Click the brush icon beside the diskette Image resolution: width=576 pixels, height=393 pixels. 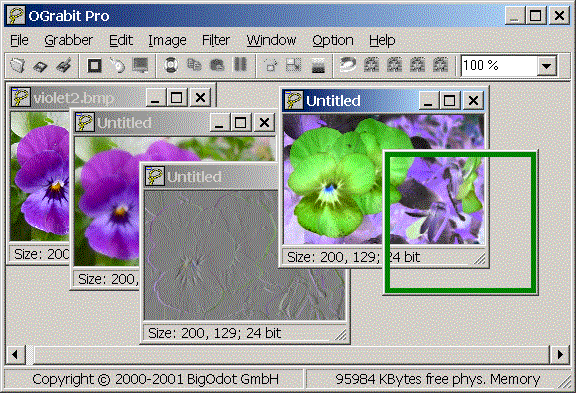coord(64,66)
